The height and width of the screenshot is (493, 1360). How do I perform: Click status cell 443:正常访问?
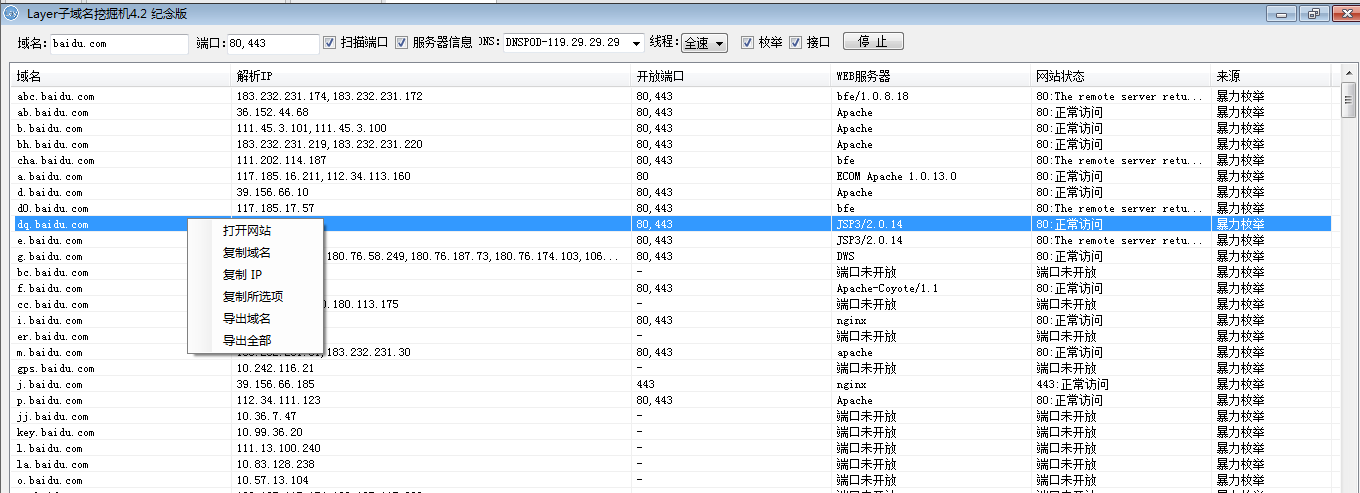pos(1071,384)
